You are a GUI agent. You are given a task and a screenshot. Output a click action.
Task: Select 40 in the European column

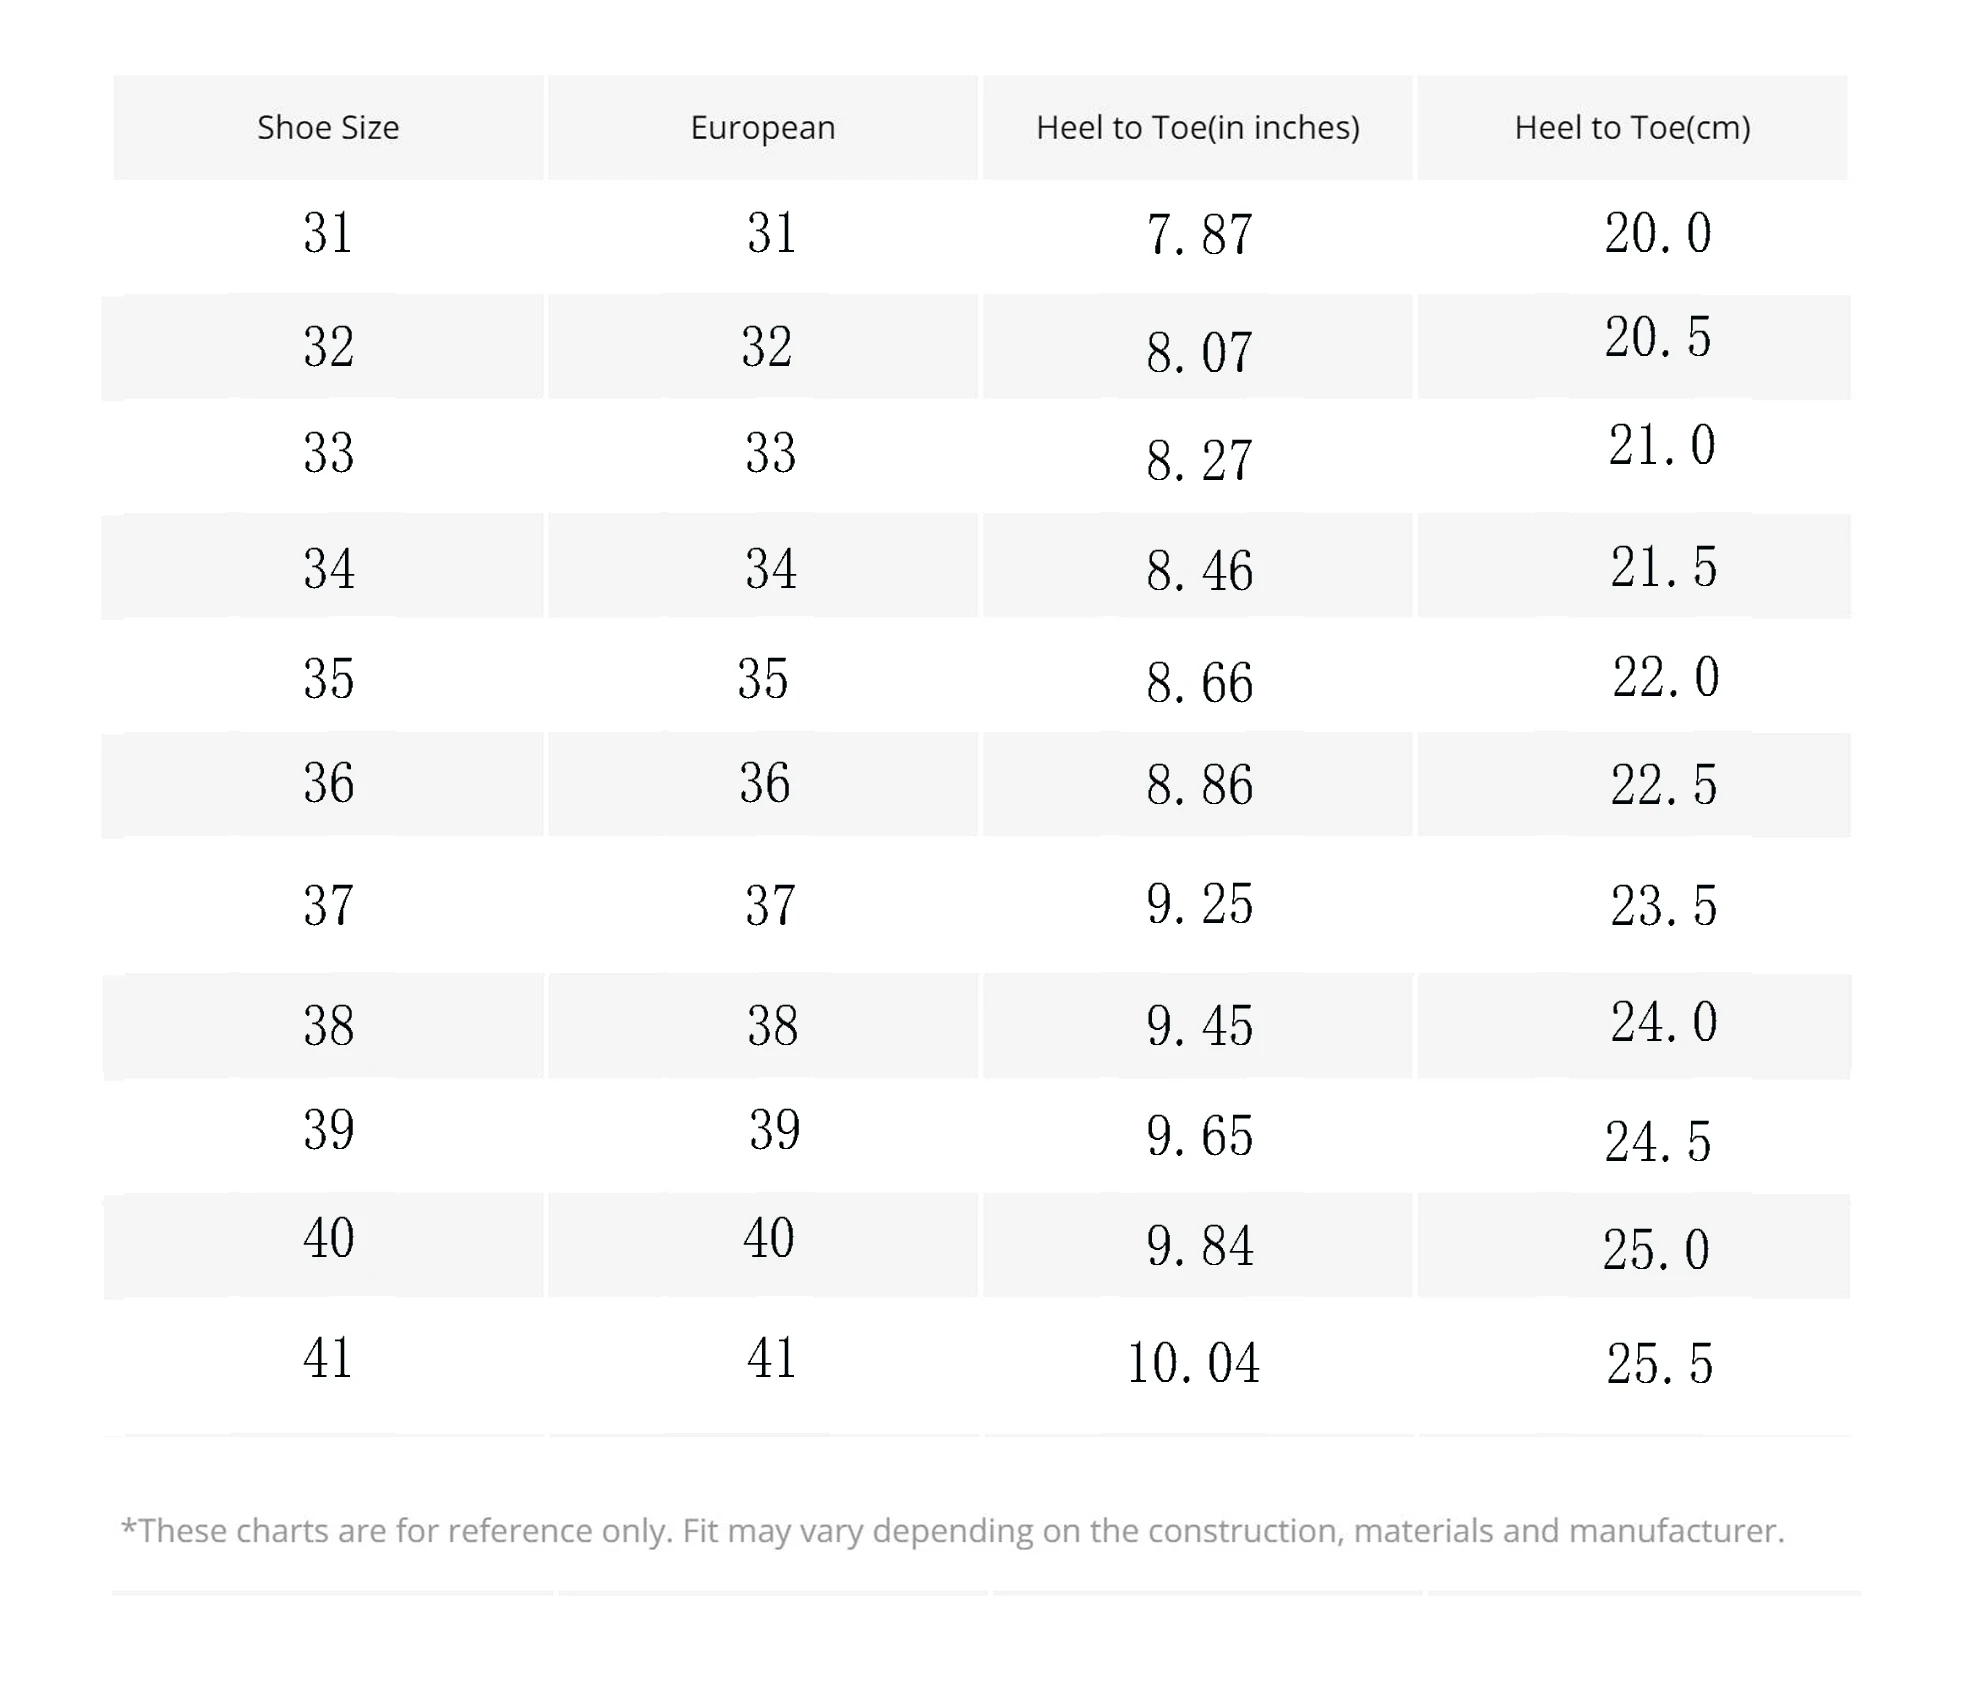pyautogui.click(x=768, y=1238)
